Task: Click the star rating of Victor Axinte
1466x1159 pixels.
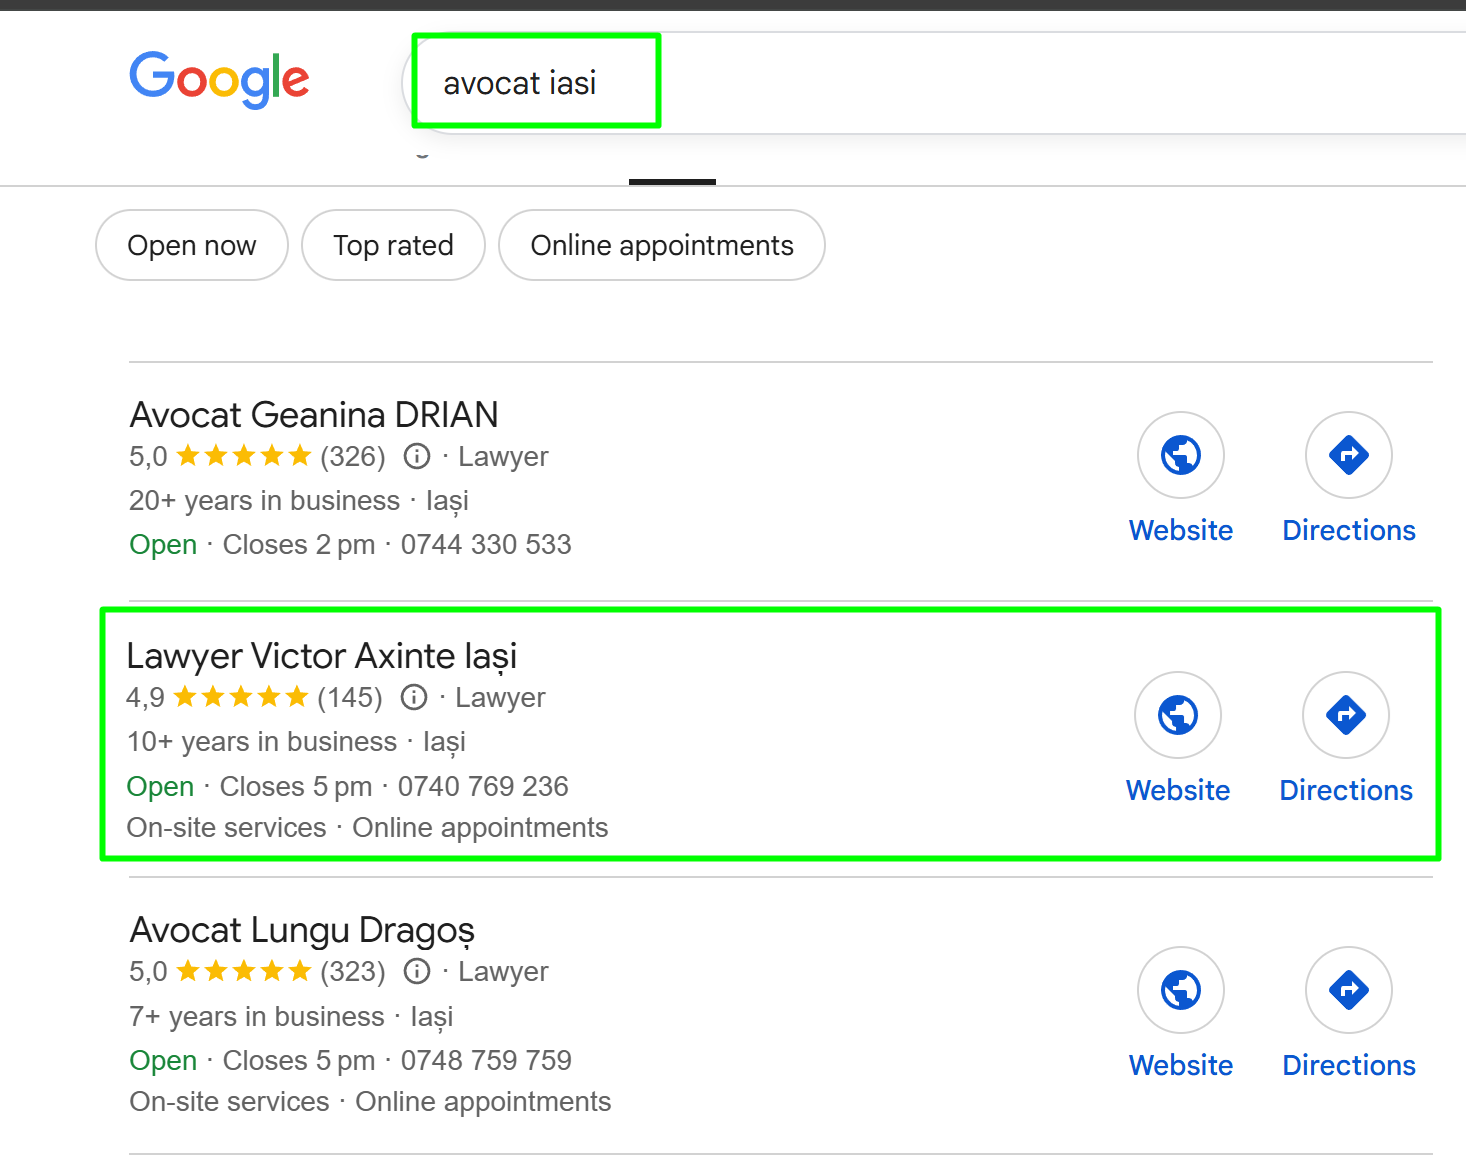Action: (x=241, y=696)
